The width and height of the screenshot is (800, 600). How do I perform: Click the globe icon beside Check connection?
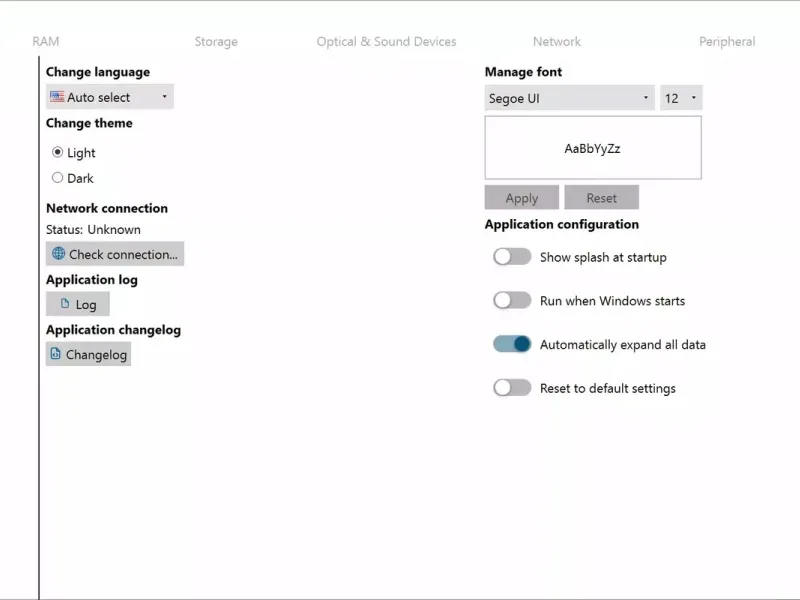[x=58, y=254]
